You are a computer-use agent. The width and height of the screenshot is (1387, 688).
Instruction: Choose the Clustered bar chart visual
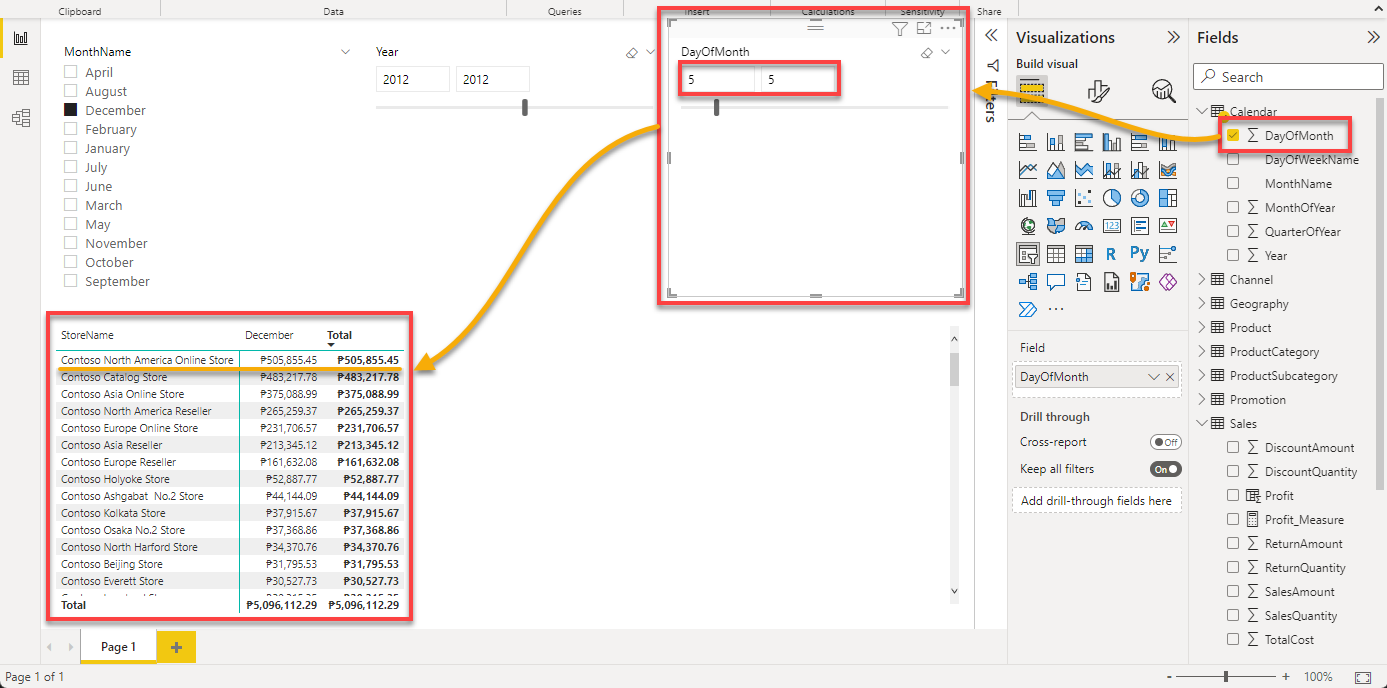[1083, 142]
